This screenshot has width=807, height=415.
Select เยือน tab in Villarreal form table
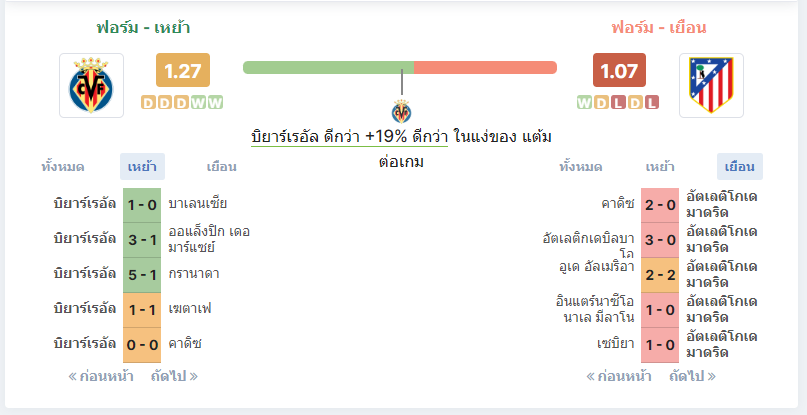(221, 167)
